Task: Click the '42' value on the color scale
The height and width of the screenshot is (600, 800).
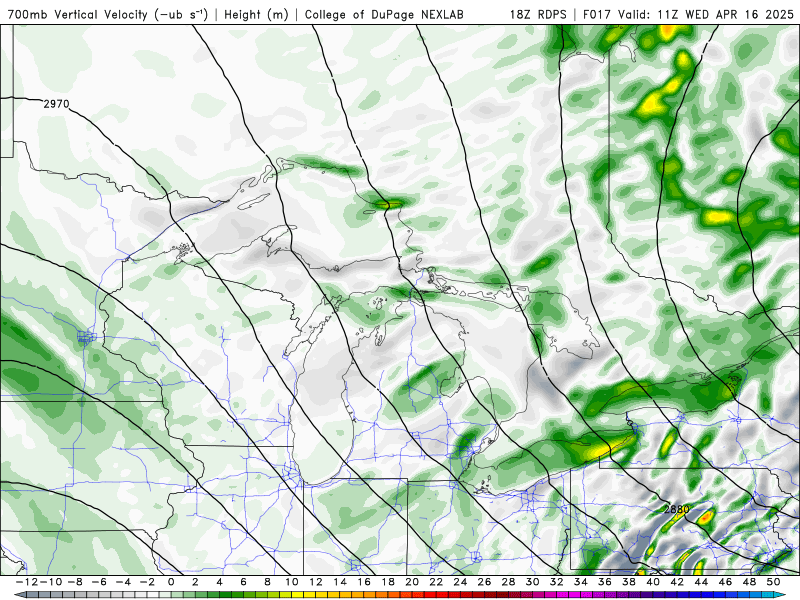Action: point(677,582)
